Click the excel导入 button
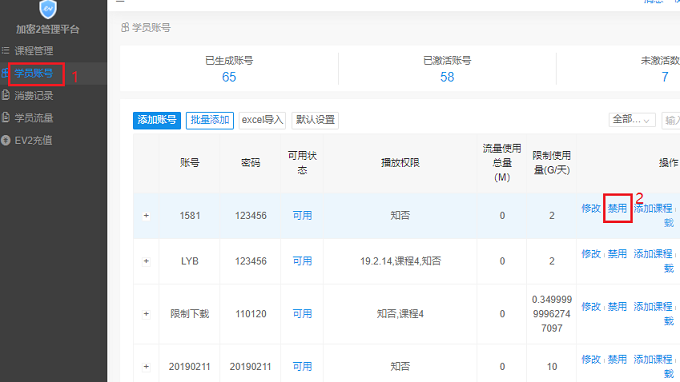The image size is (680, 382). click(262, 120)
